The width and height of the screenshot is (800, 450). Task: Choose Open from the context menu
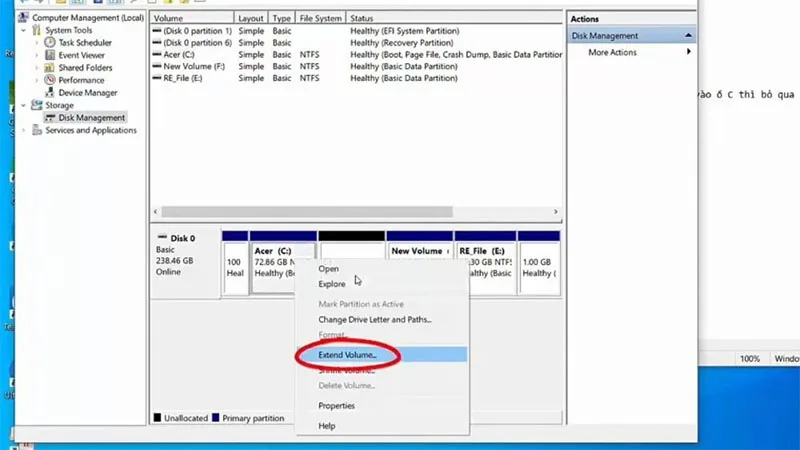(329, 268)
